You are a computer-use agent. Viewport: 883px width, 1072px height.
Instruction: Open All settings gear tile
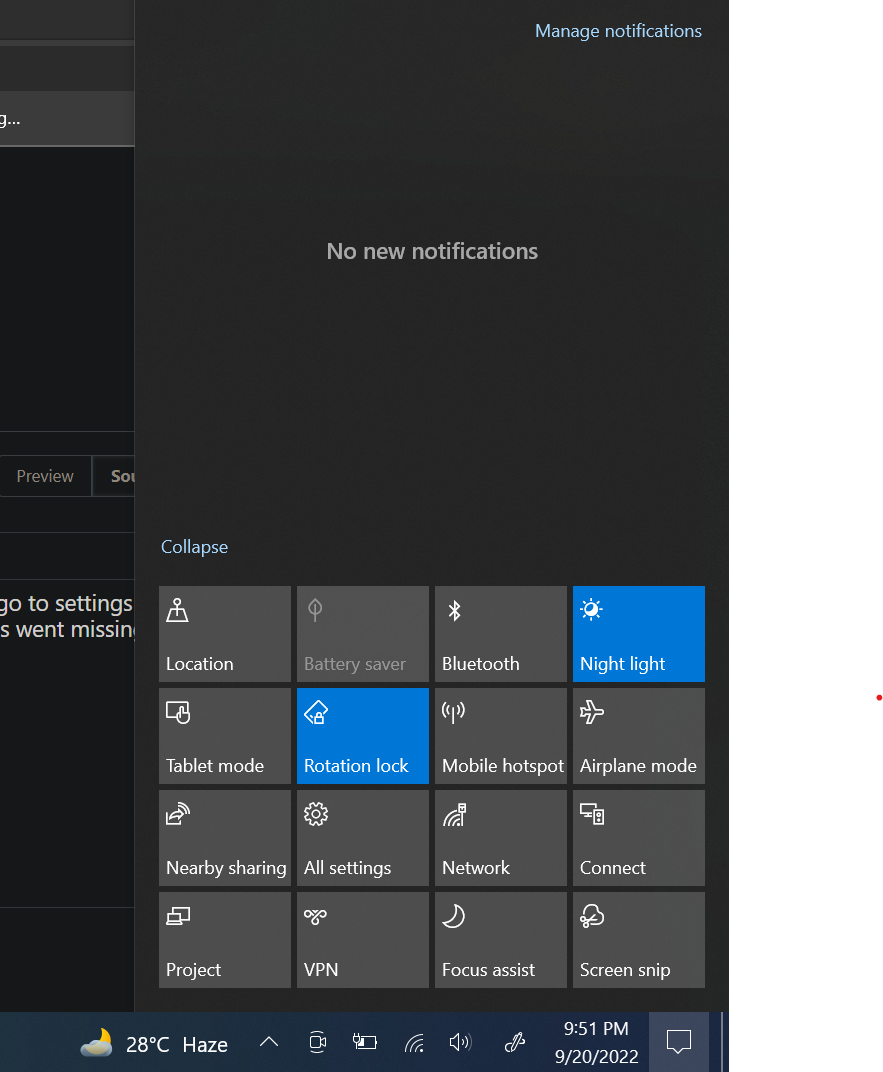(362, 838)
